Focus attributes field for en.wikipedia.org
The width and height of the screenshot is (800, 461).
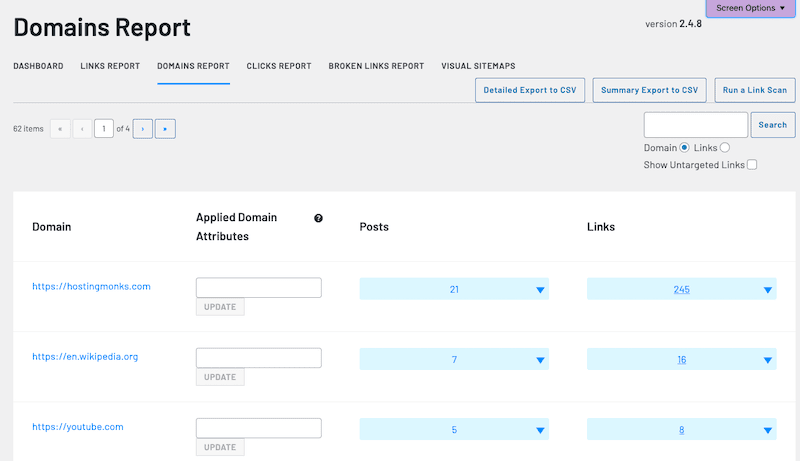259,358
